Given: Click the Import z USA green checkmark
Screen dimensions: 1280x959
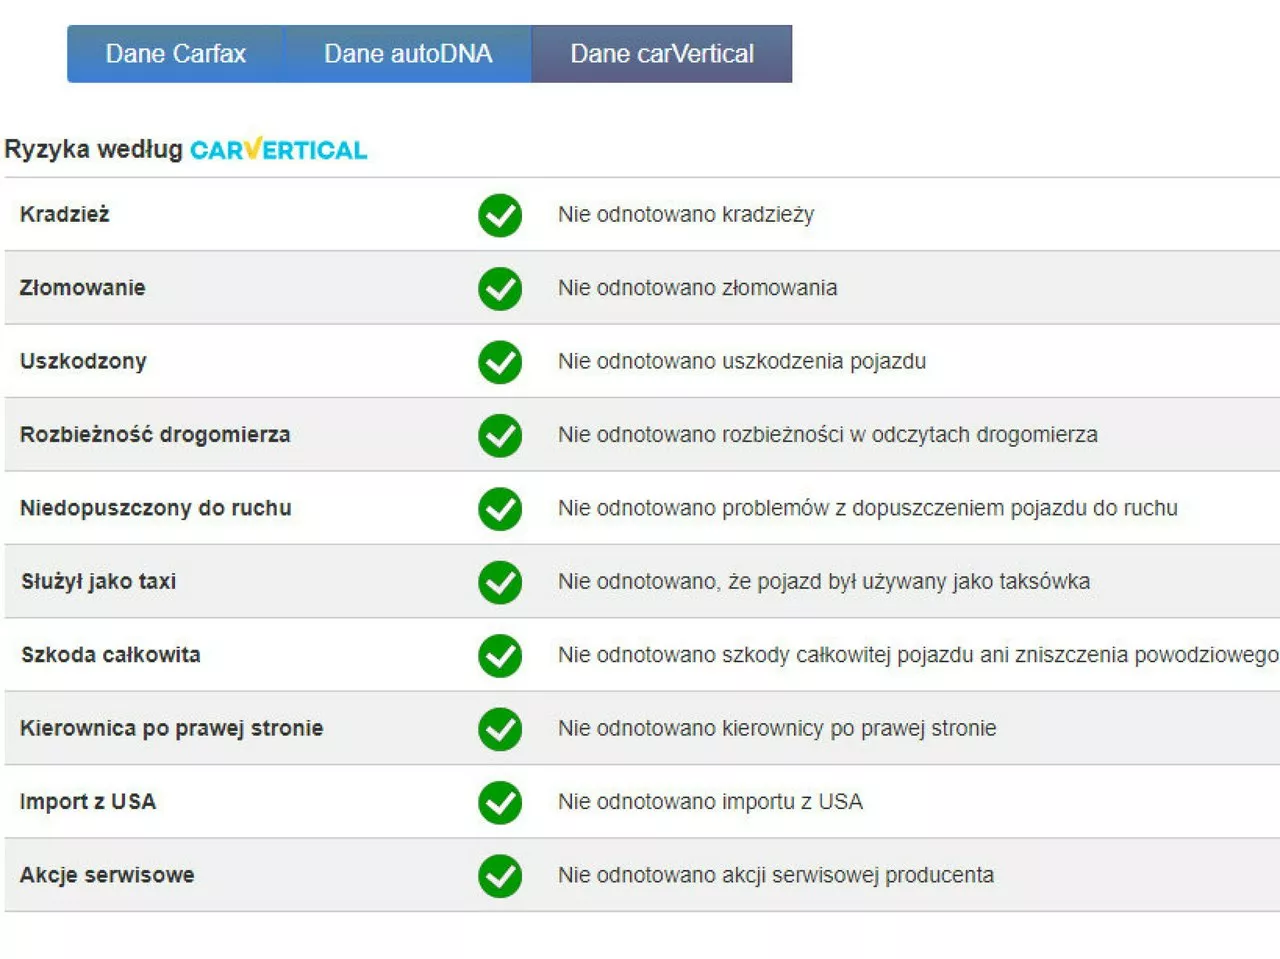Looking at the screenshot, I should 499,802.
